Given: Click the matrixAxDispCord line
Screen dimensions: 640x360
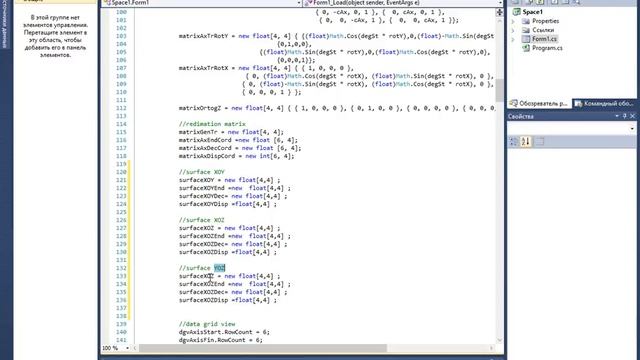Looking at the screenshot, I should pyautogui.click(x=236, y=156).
